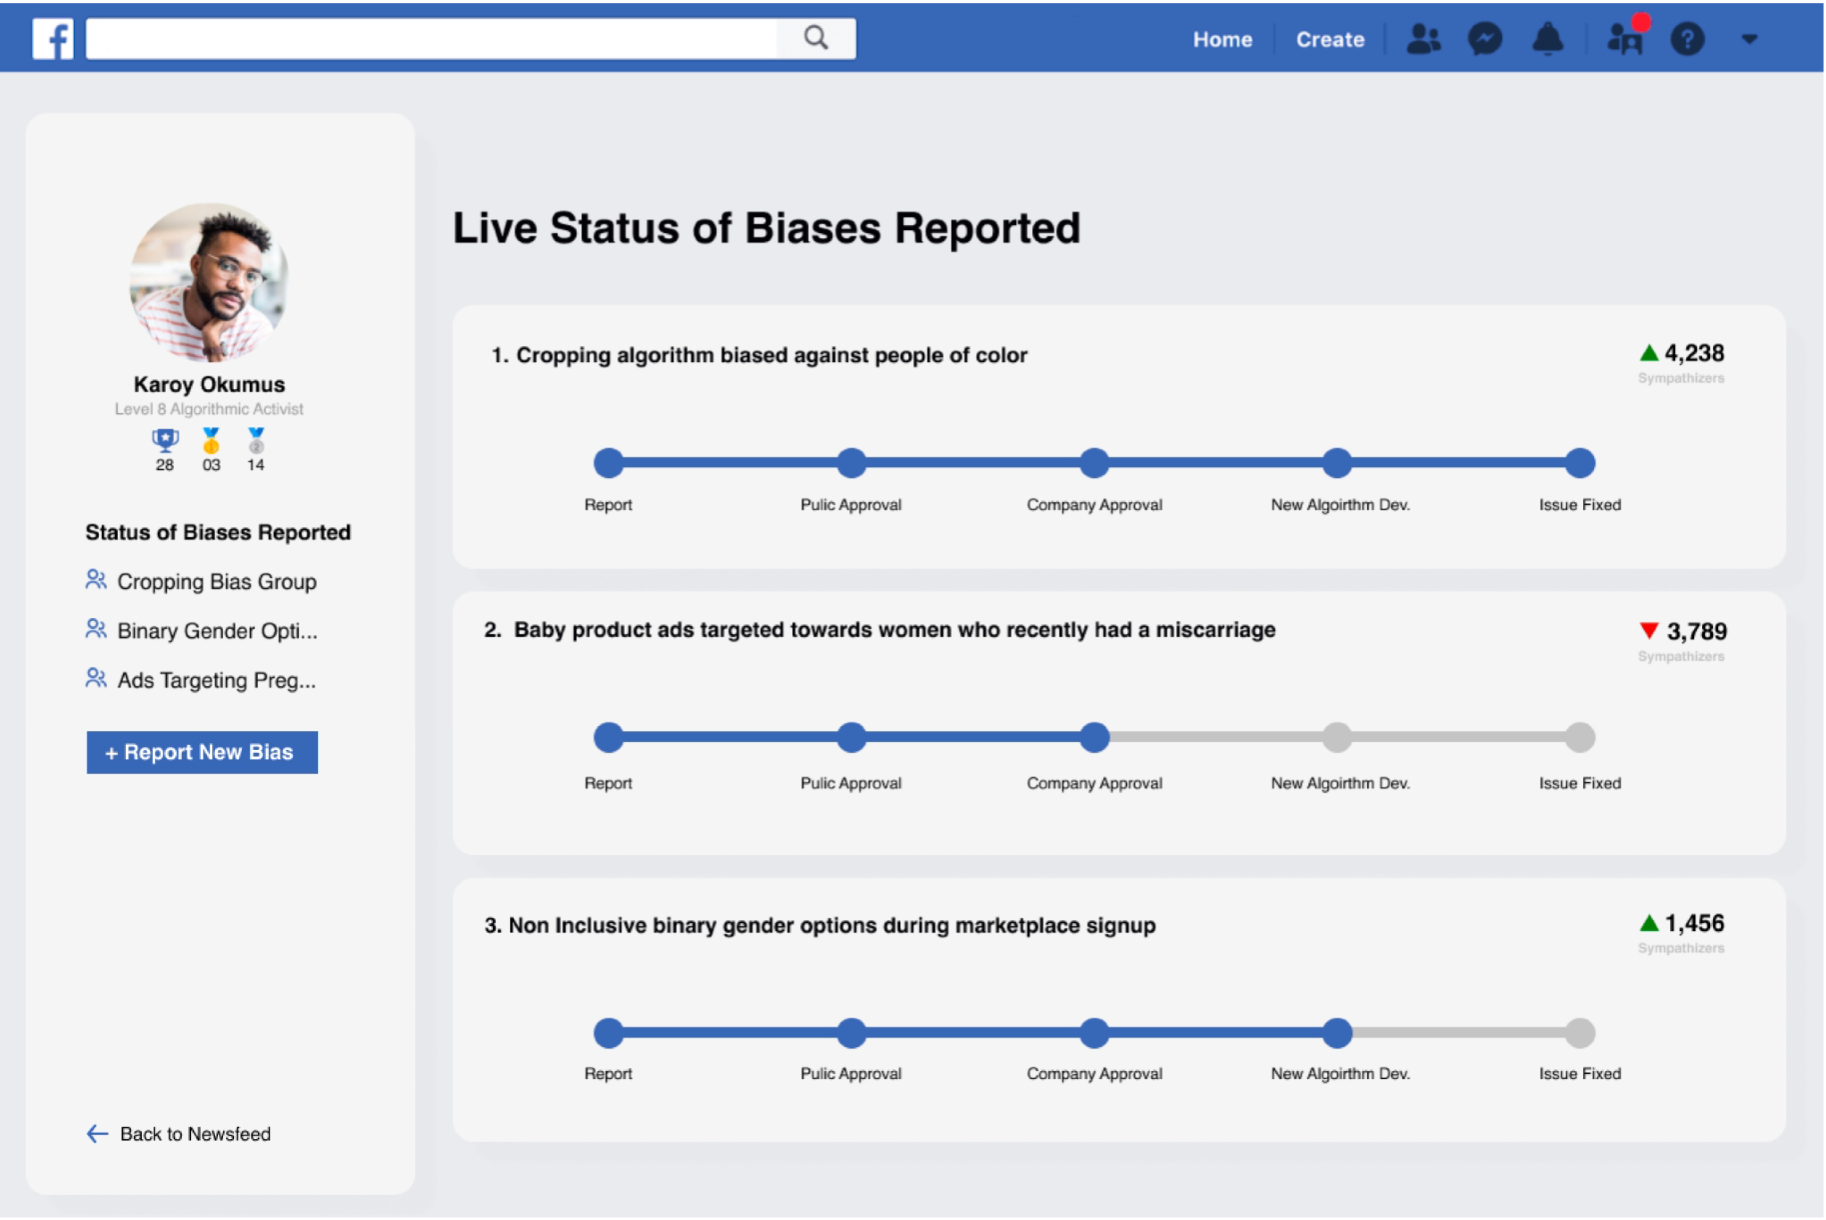Click the Report New Bias button
The image size is (1826, 1220).
click(x=202, y=752)
